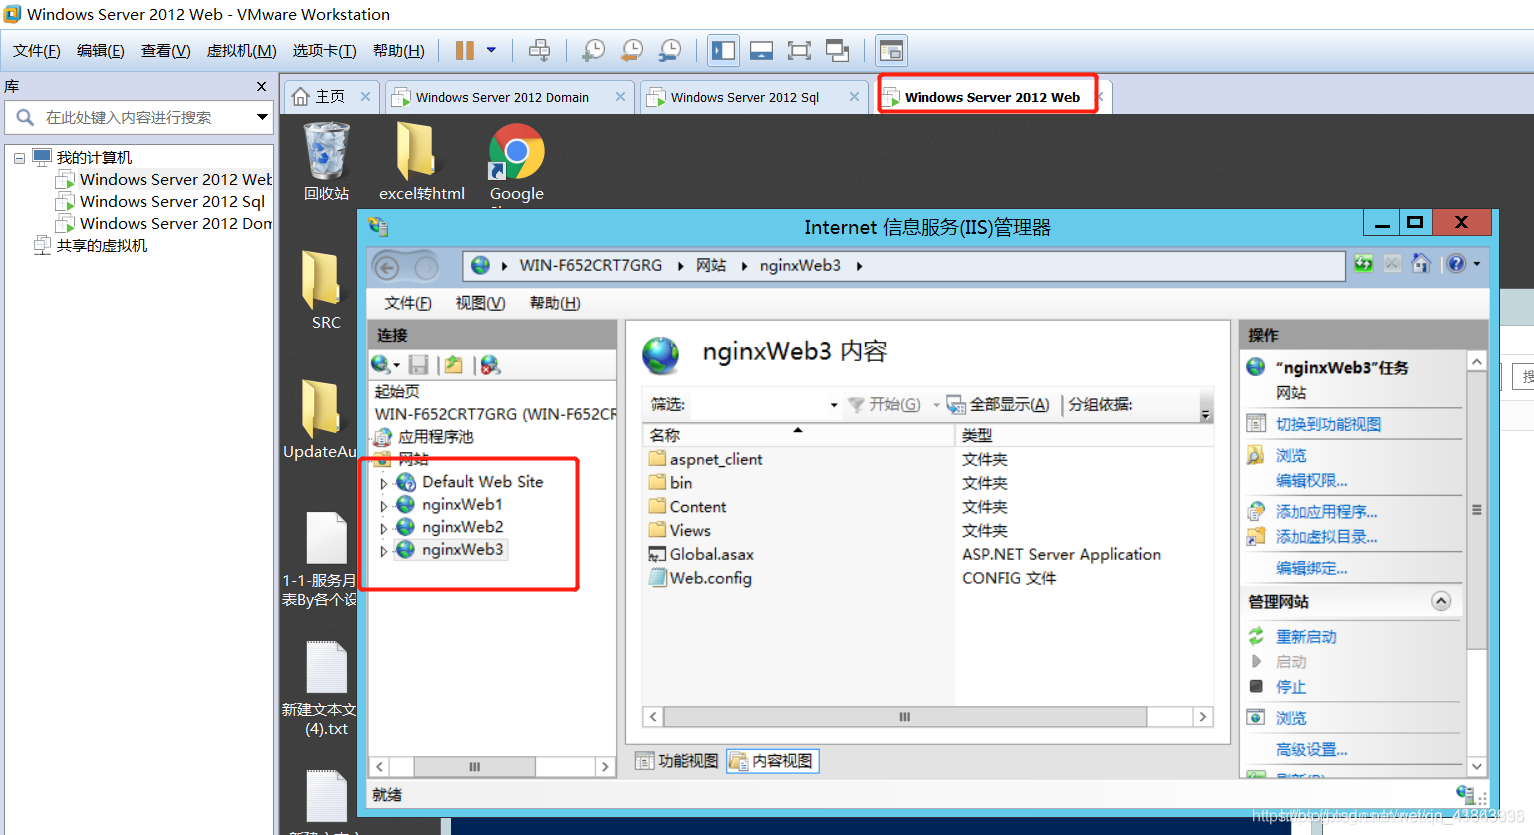Viewport: 1534px width, 835px height.
Task: Close the Windows Server 2012 Sql tab
Action: tap(854, 97)
